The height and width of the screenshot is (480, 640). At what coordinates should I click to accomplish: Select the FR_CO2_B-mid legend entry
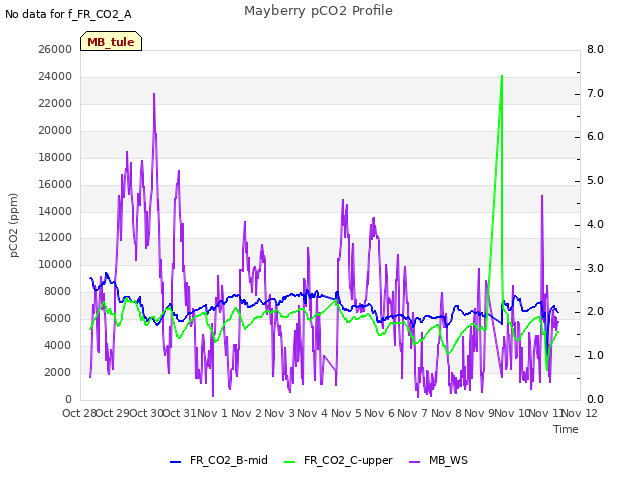click(x=219, y=460)
